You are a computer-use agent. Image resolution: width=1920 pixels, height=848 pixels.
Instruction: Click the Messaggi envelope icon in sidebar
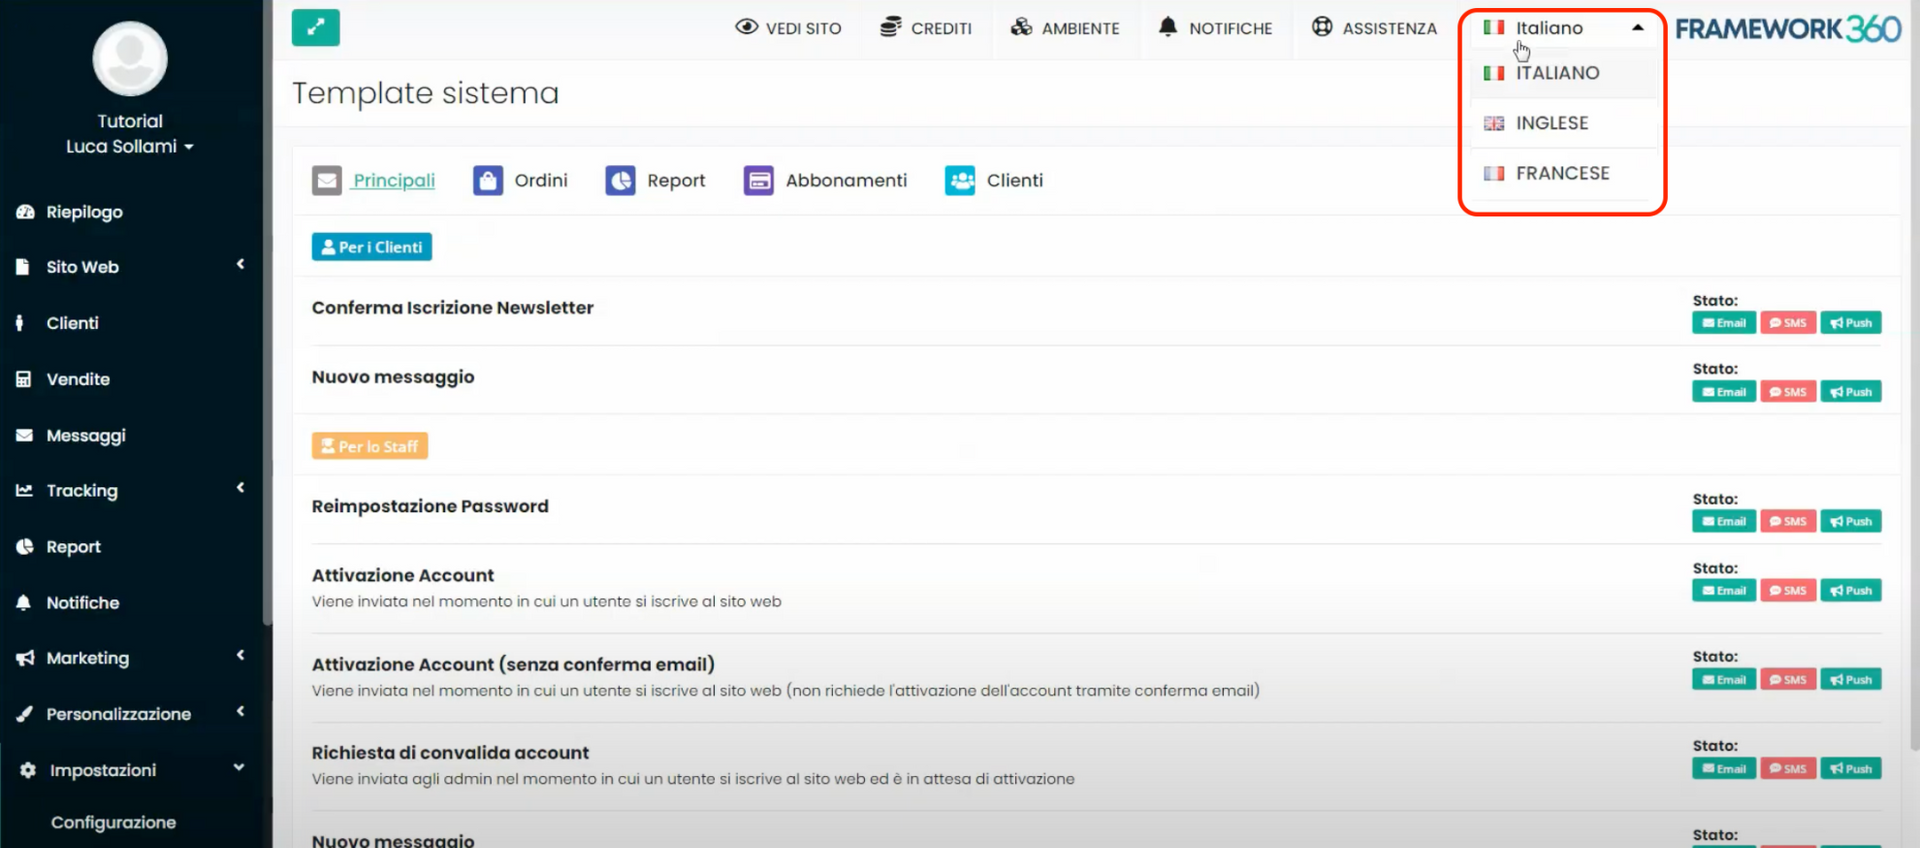coord(25,435)
